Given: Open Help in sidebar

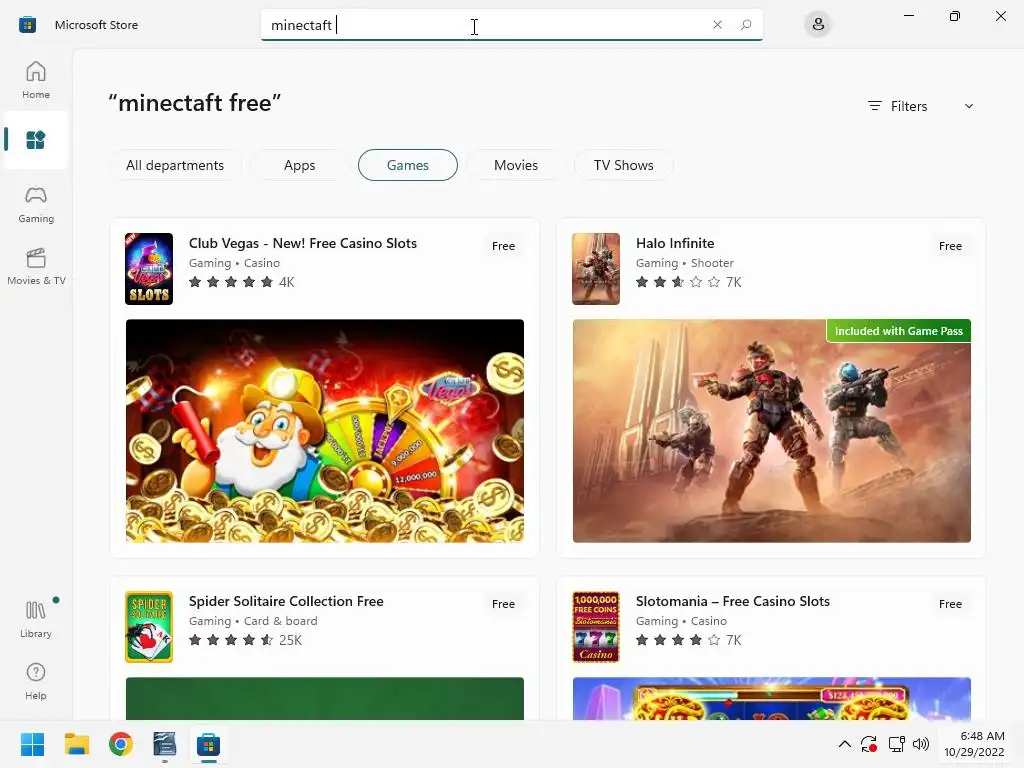Looking at the screenshot, I should pyautogui.click(x=36, y=681).
